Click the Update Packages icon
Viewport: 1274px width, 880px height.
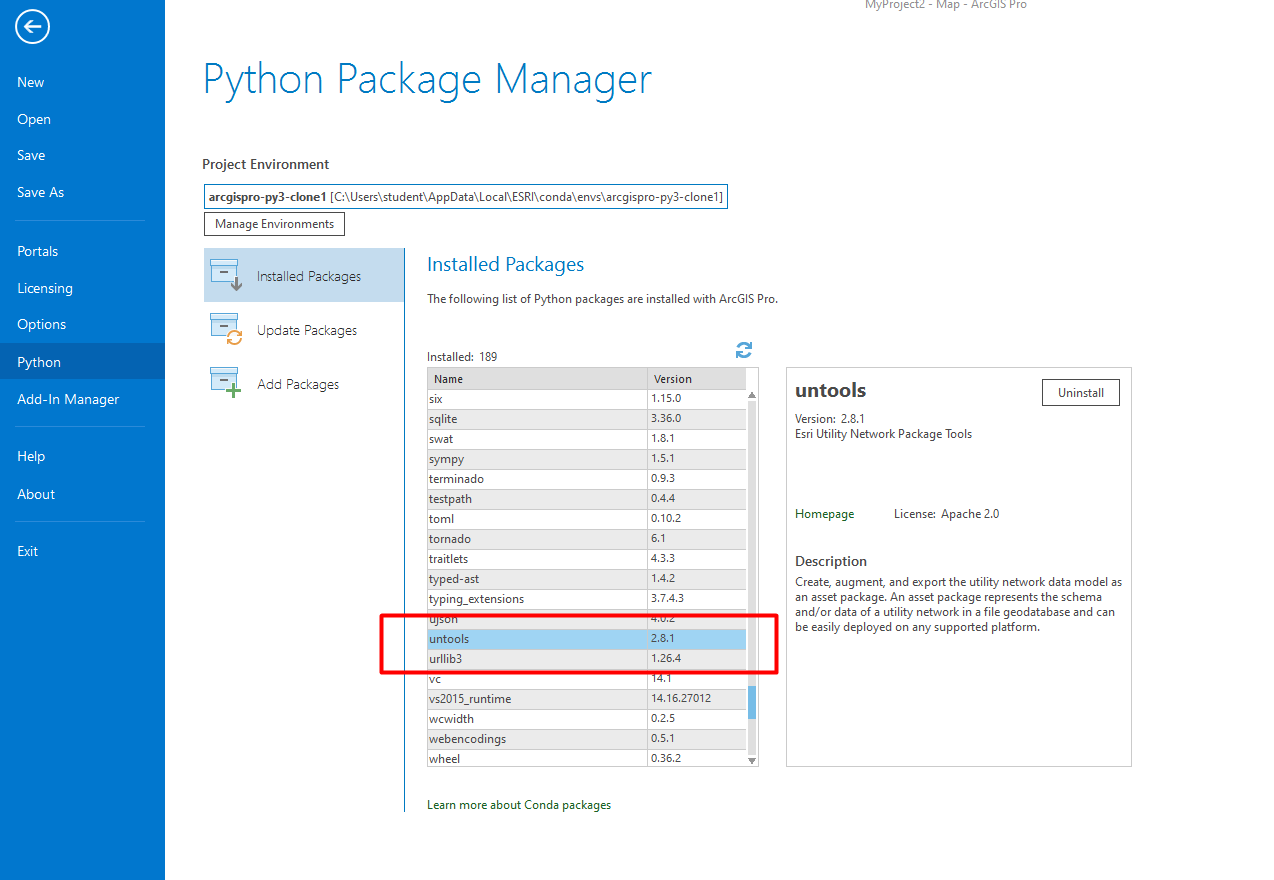click(x=225, y=329)
